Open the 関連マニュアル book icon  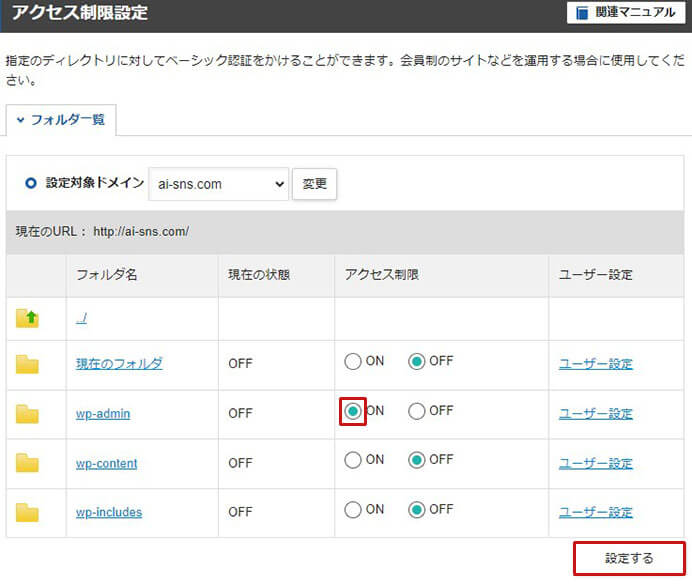(582, 13)
